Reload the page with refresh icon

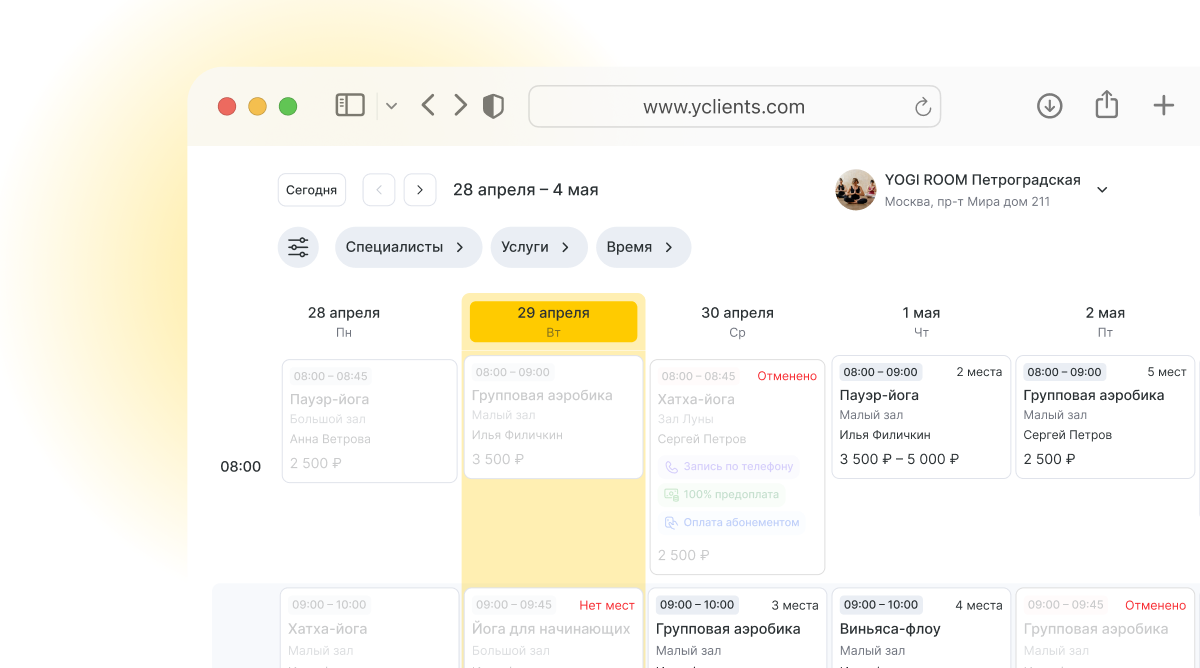[922, 106]
